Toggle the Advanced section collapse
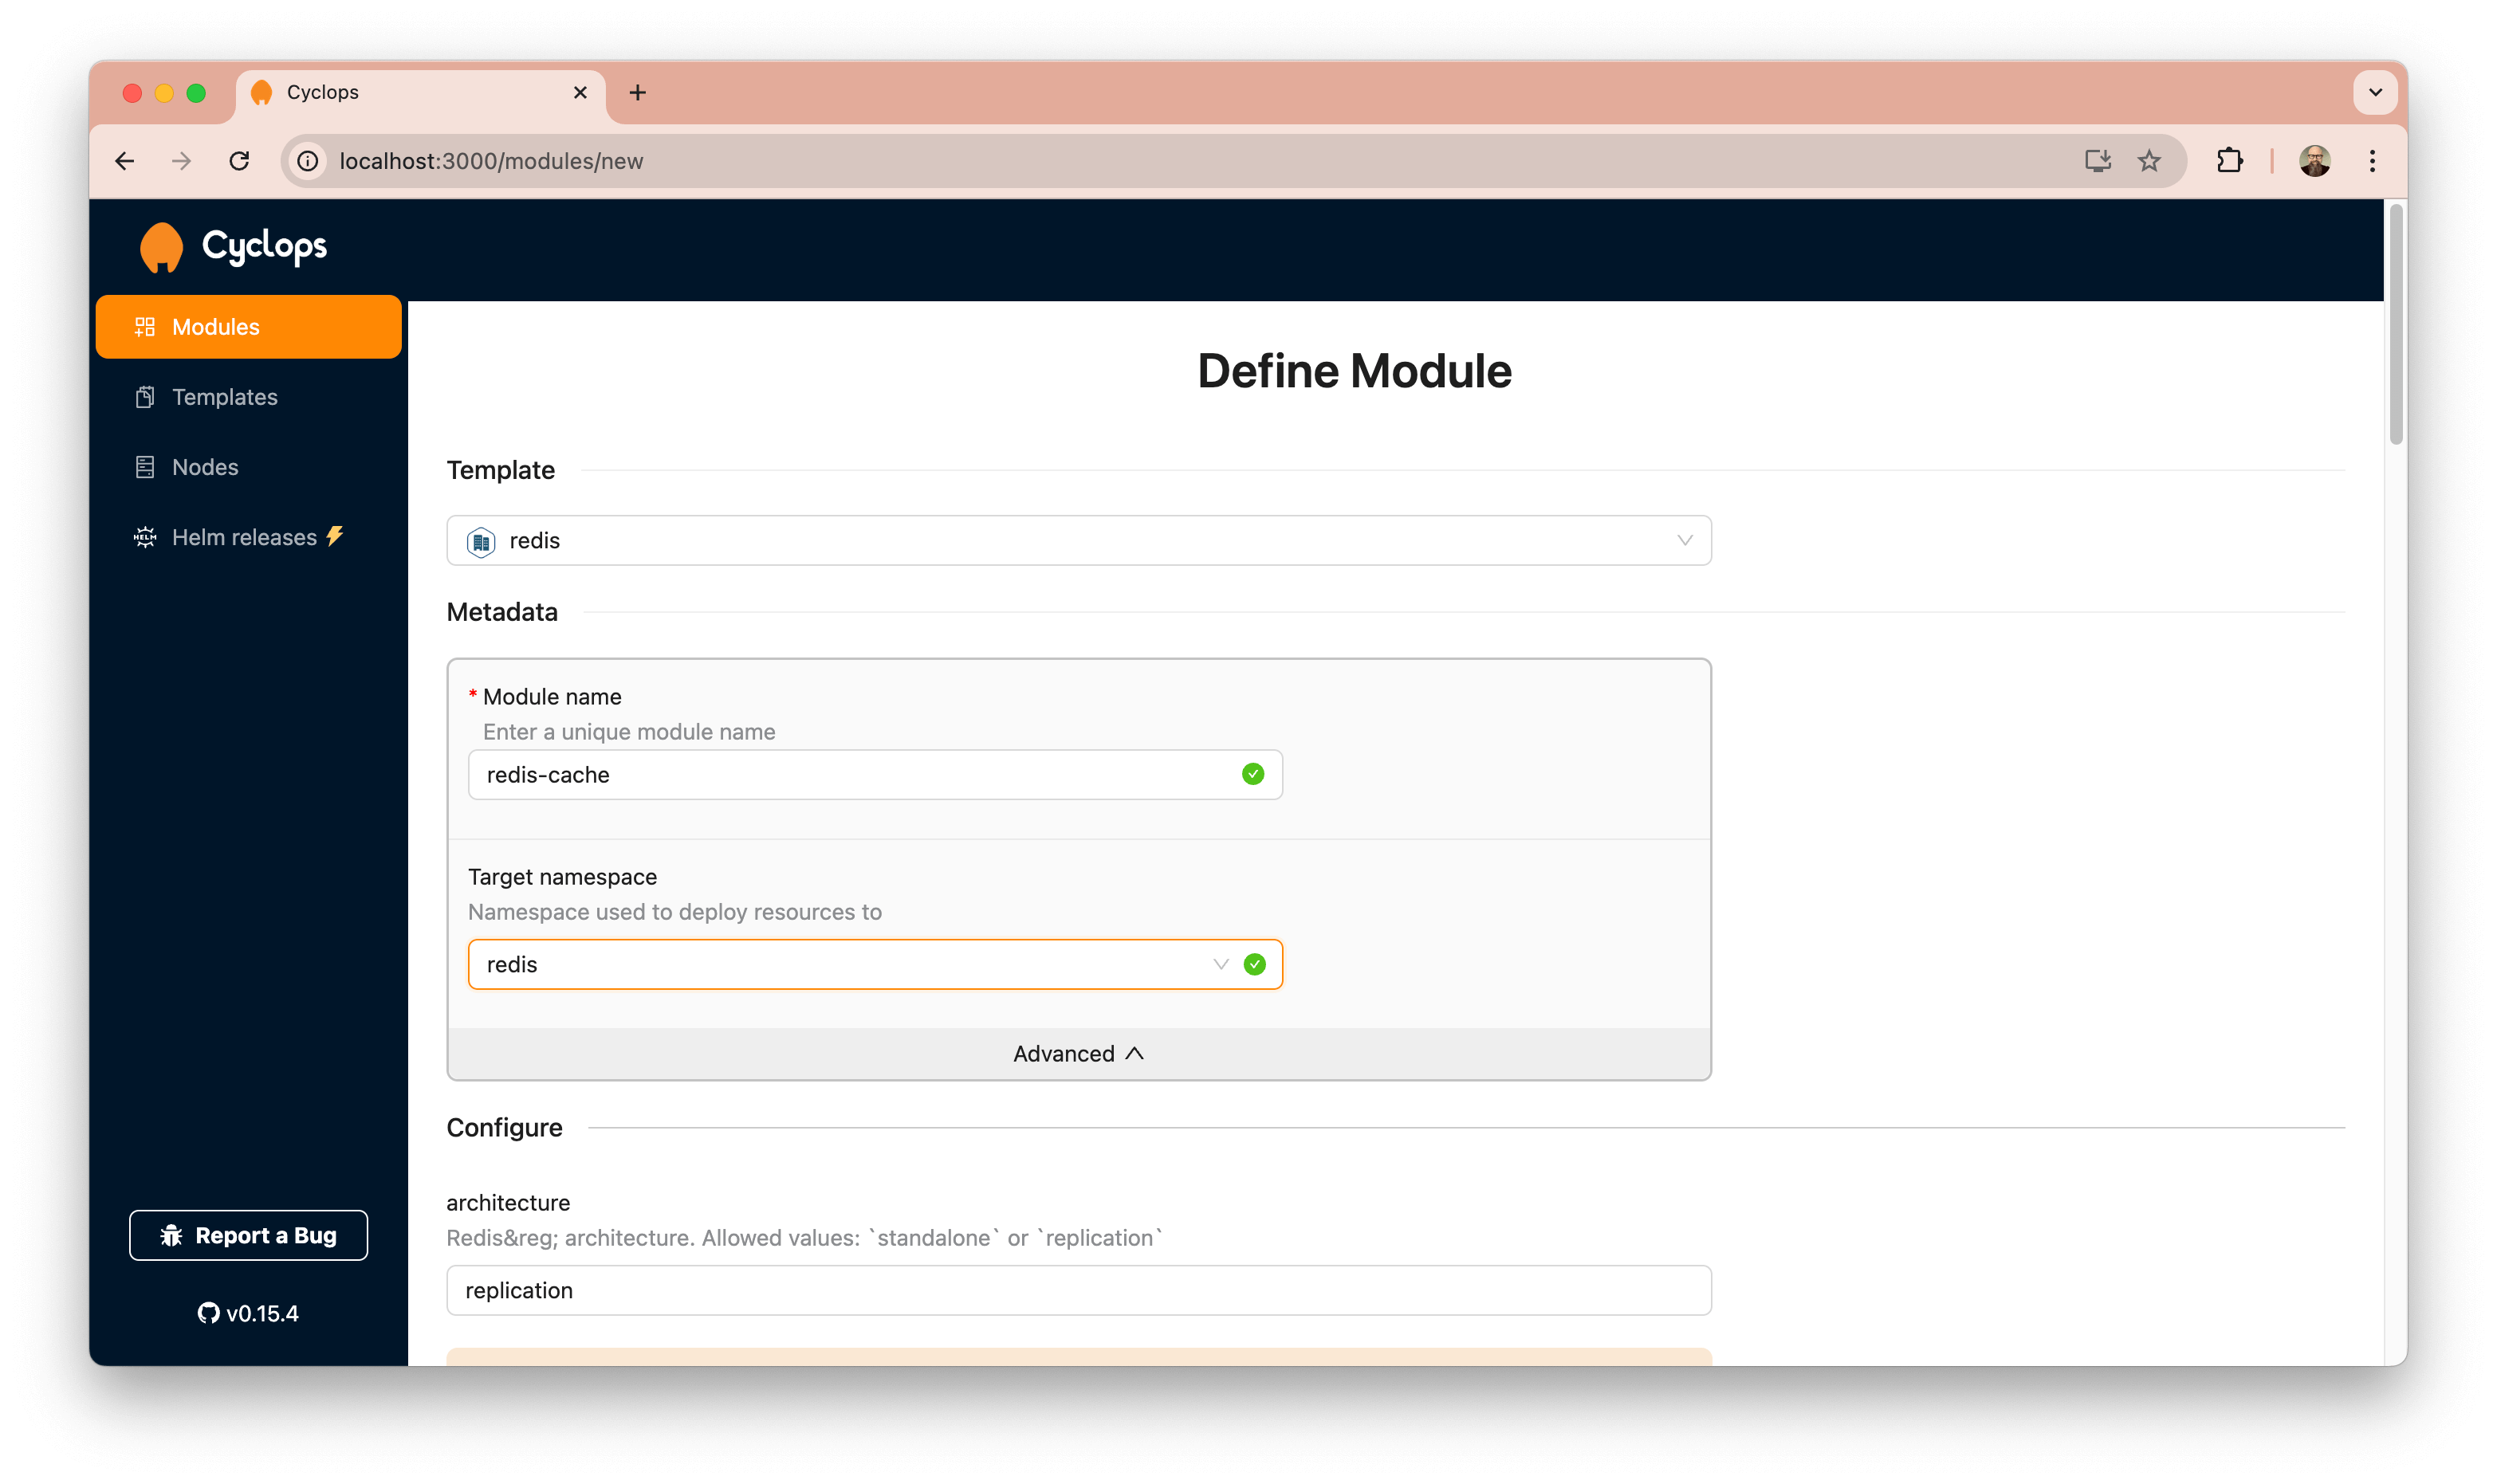The height and width of the screenshot is (1484, 2497). [x=1078, y=1053]
